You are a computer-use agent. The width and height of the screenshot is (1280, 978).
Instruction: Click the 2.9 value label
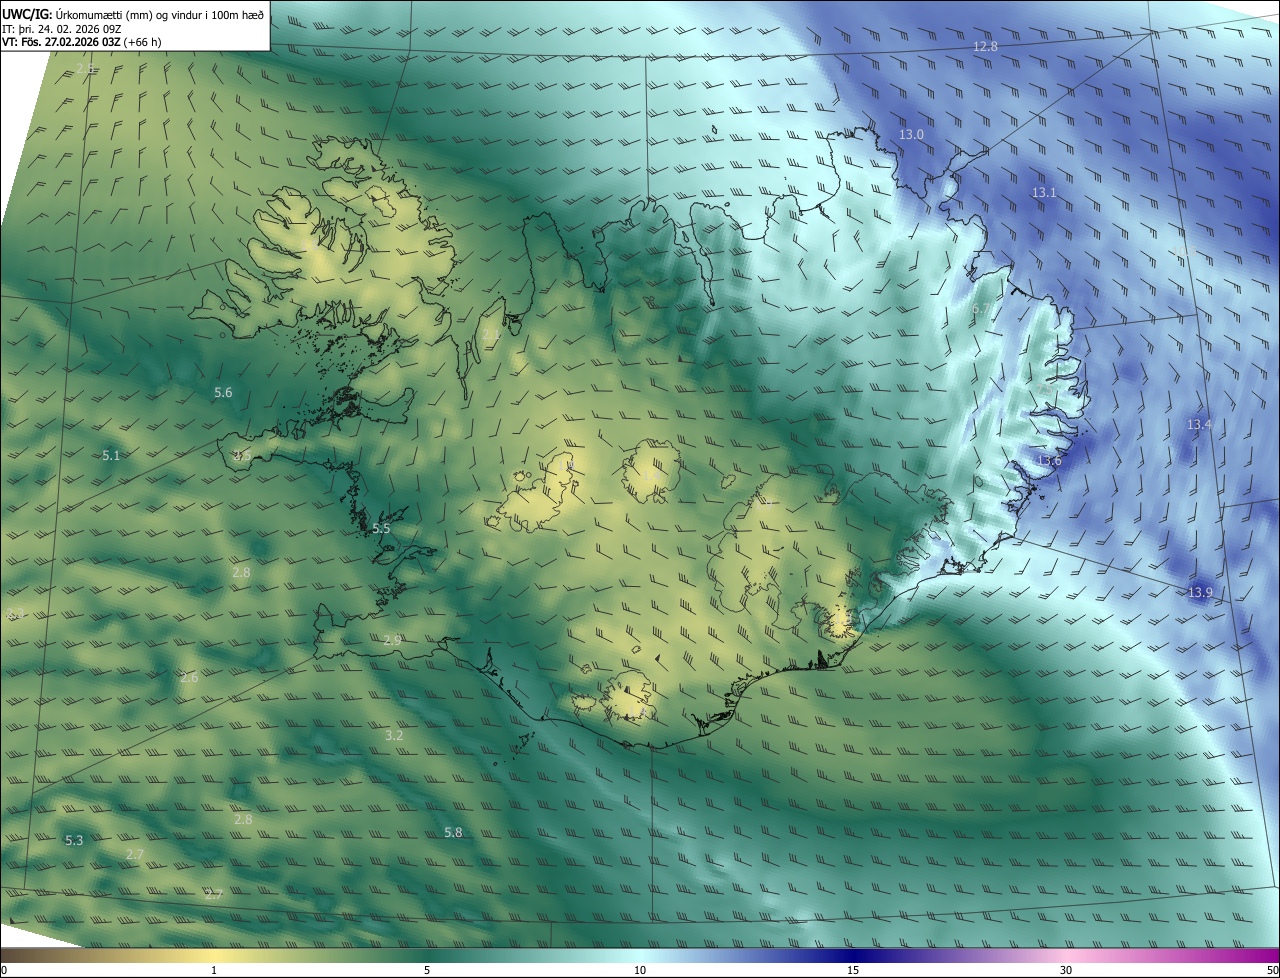tap(392, 640)
